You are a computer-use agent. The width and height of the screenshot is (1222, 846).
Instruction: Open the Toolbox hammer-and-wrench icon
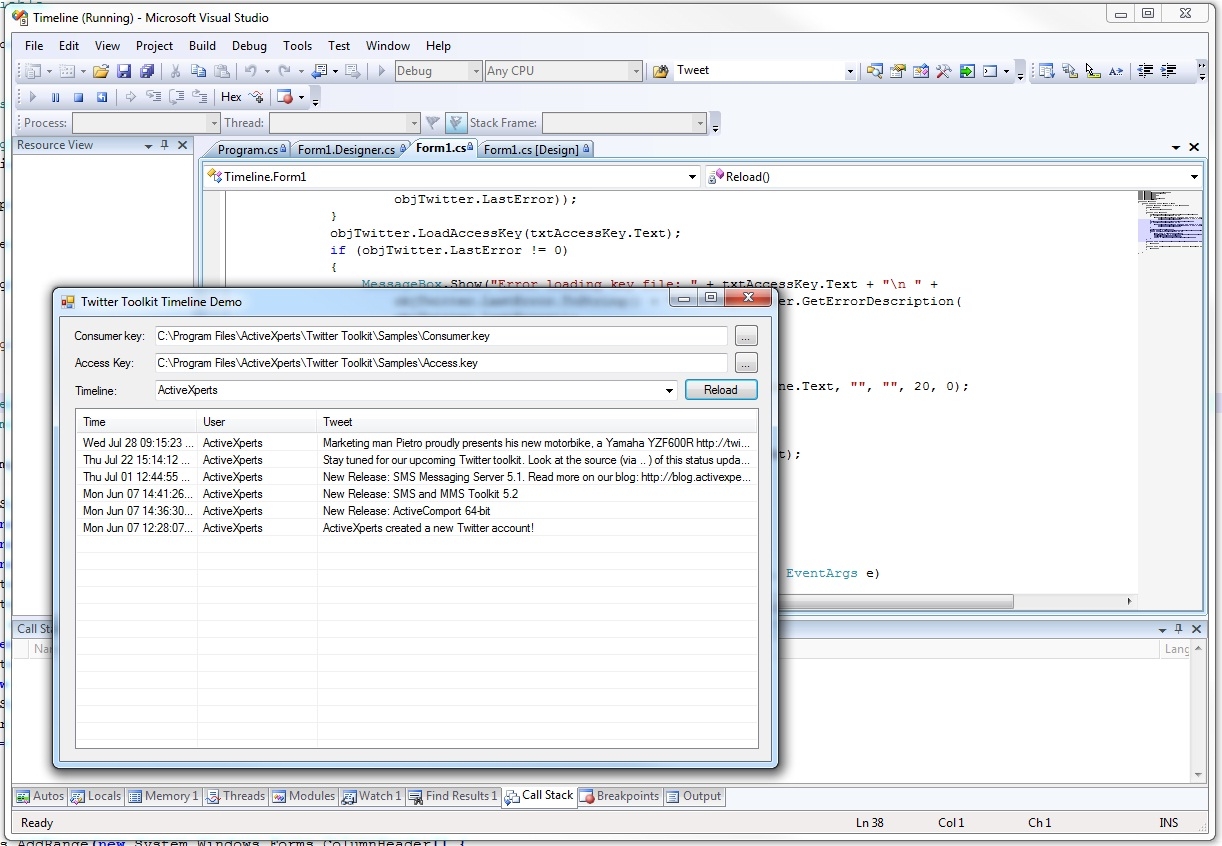click(x=943, y=71)
